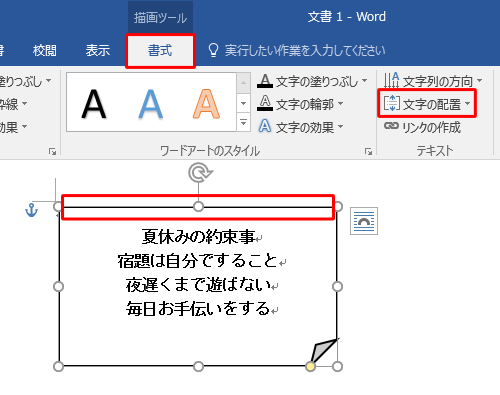
Task: Open the ワードアートのスタイル dialog launcher
Action: (x=368, y=152)
